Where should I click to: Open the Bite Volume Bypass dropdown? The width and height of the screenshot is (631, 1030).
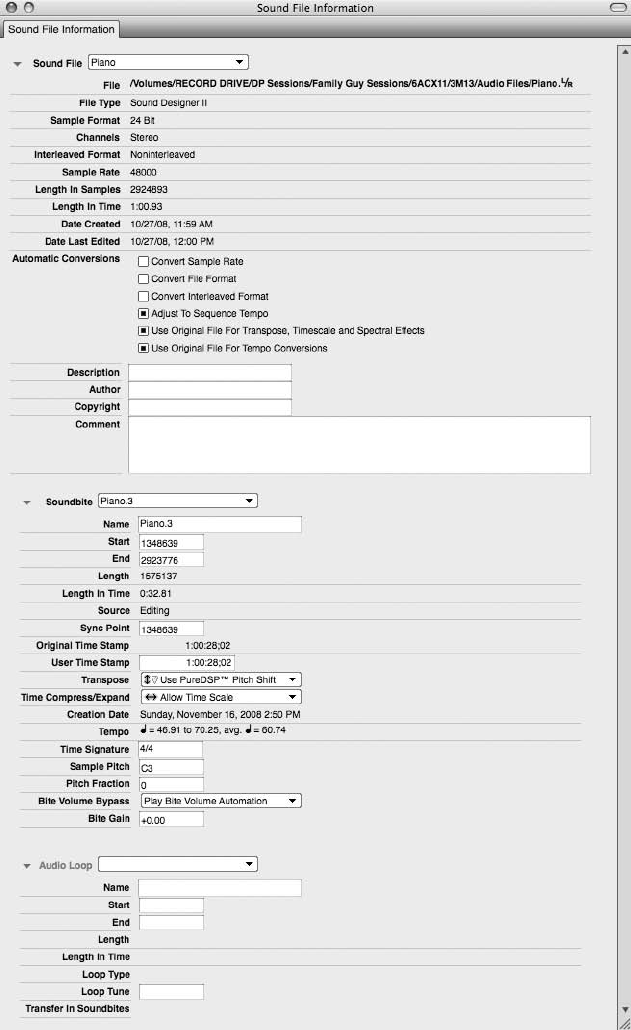tap(221, 801)
